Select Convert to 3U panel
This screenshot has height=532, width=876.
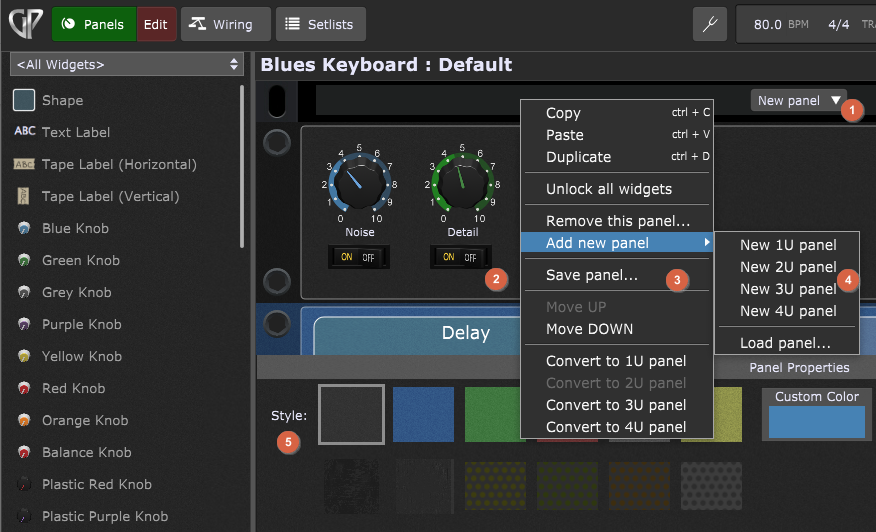click(617, 405)
